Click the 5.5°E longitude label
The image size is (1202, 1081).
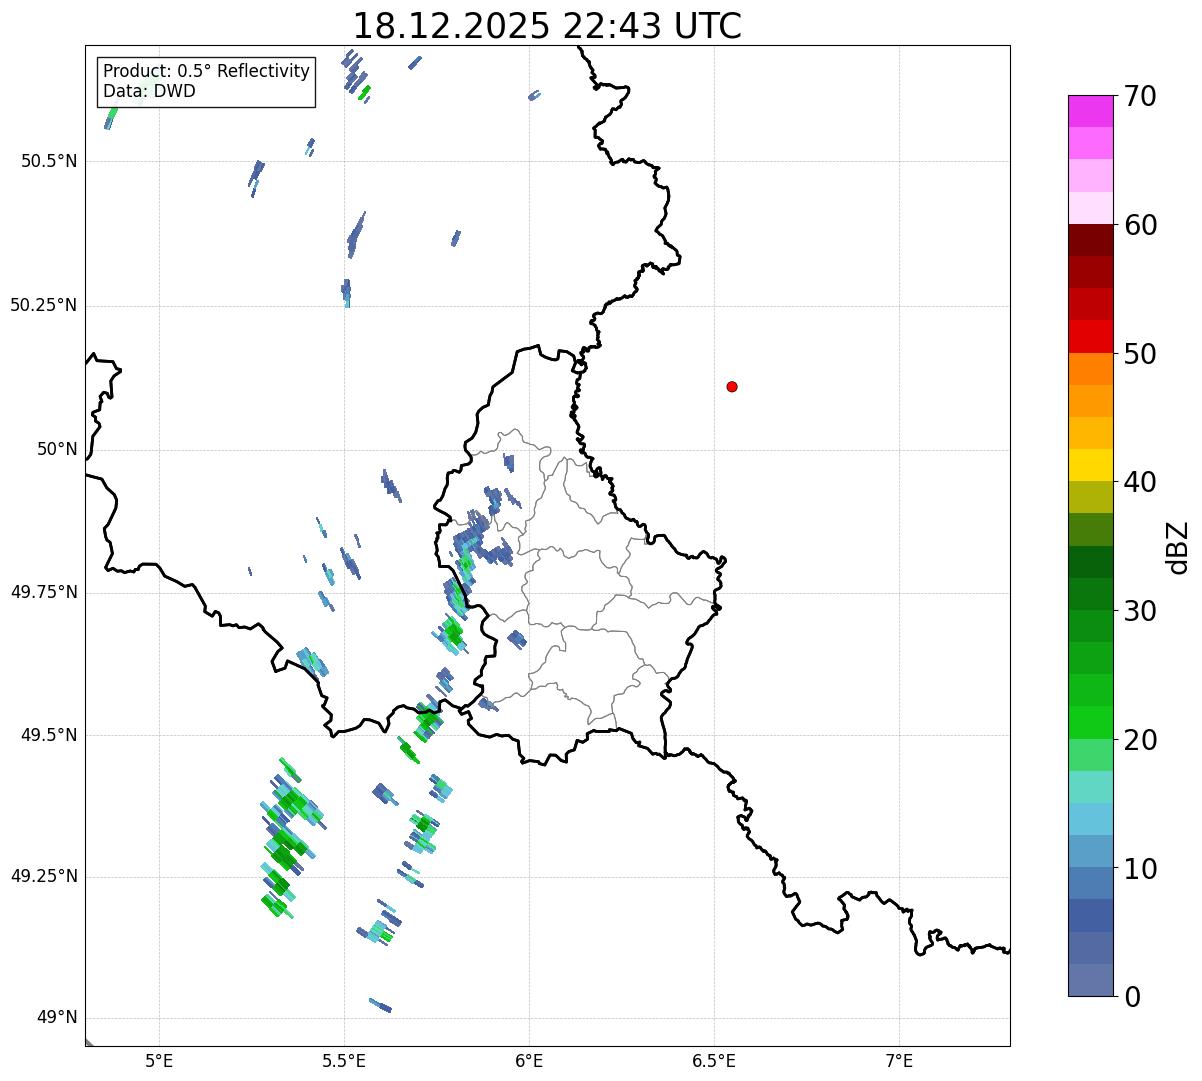344,1061
